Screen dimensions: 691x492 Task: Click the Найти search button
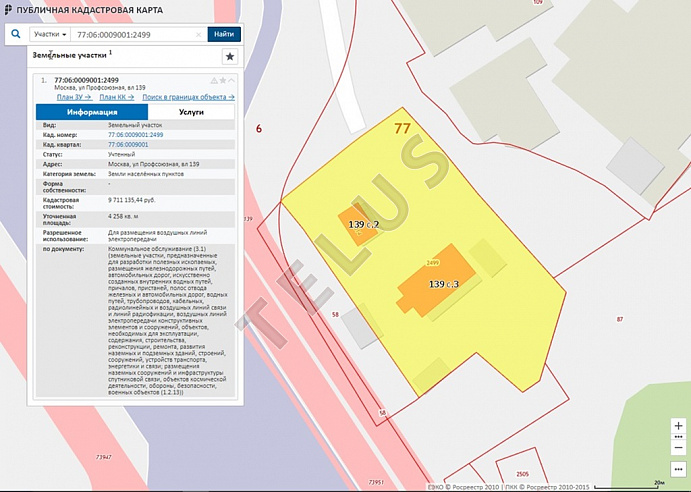click(x=224, y=34)
